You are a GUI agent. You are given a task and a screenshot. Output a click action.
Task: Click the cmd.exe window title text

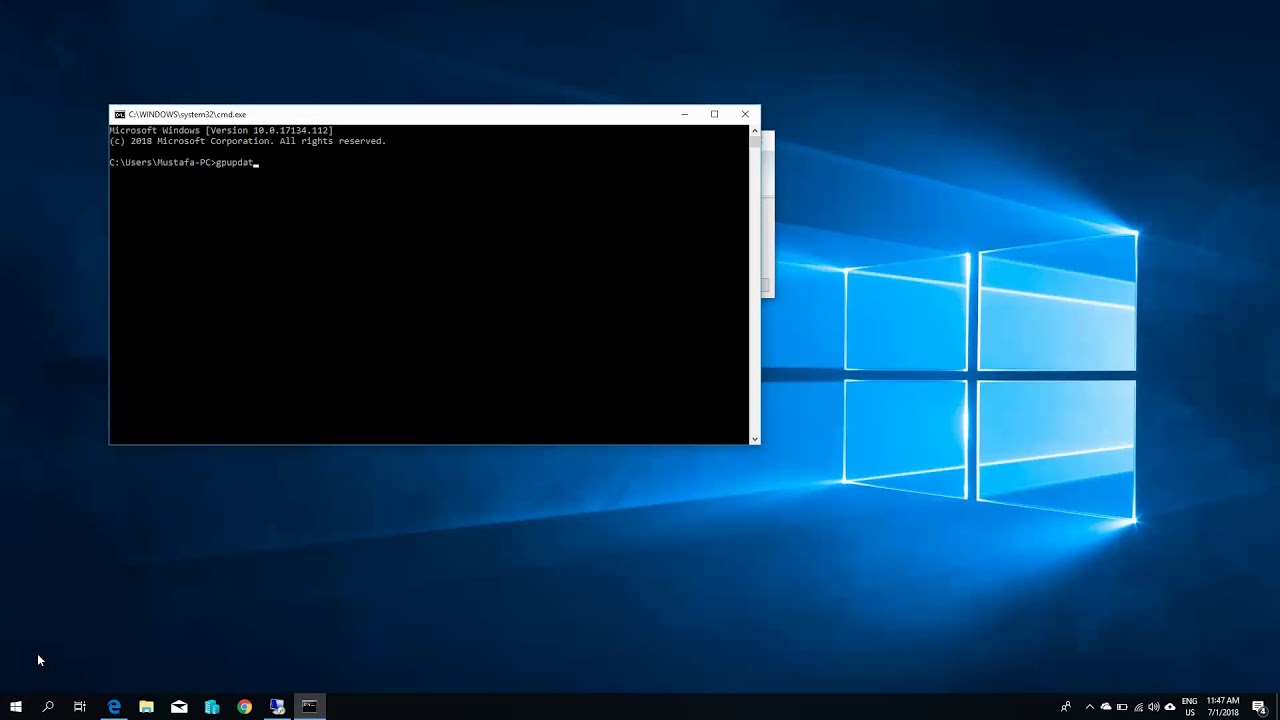pyautogui.click(x=187, y=115)
